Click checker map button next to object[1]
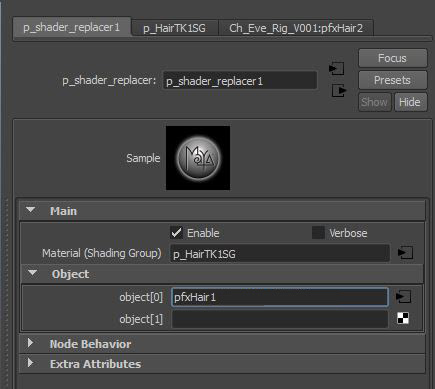Image resolution: width=435 pixels, height=389 pixels. [403, 318]
